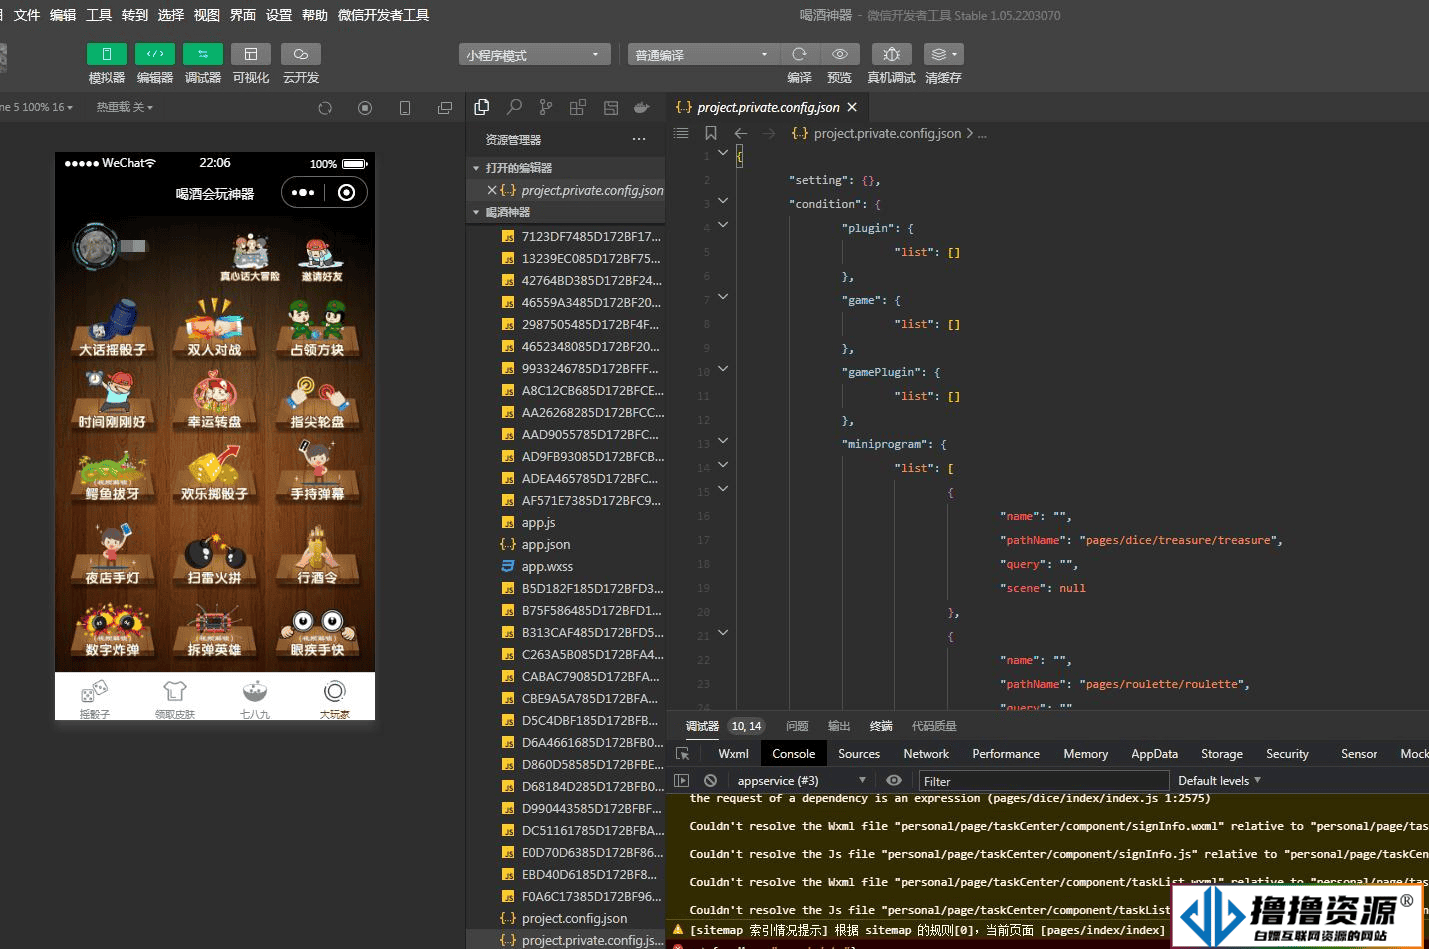Image resolution: width=1429 pixels, height=949 pixels.
Task: Collapse the "gamePlugin" block fold arrow
Action: (723, 369)
